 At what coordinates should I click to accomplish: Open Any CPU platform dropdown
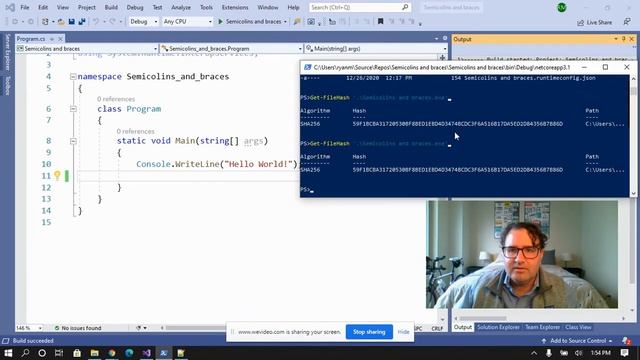pos(187,22)
